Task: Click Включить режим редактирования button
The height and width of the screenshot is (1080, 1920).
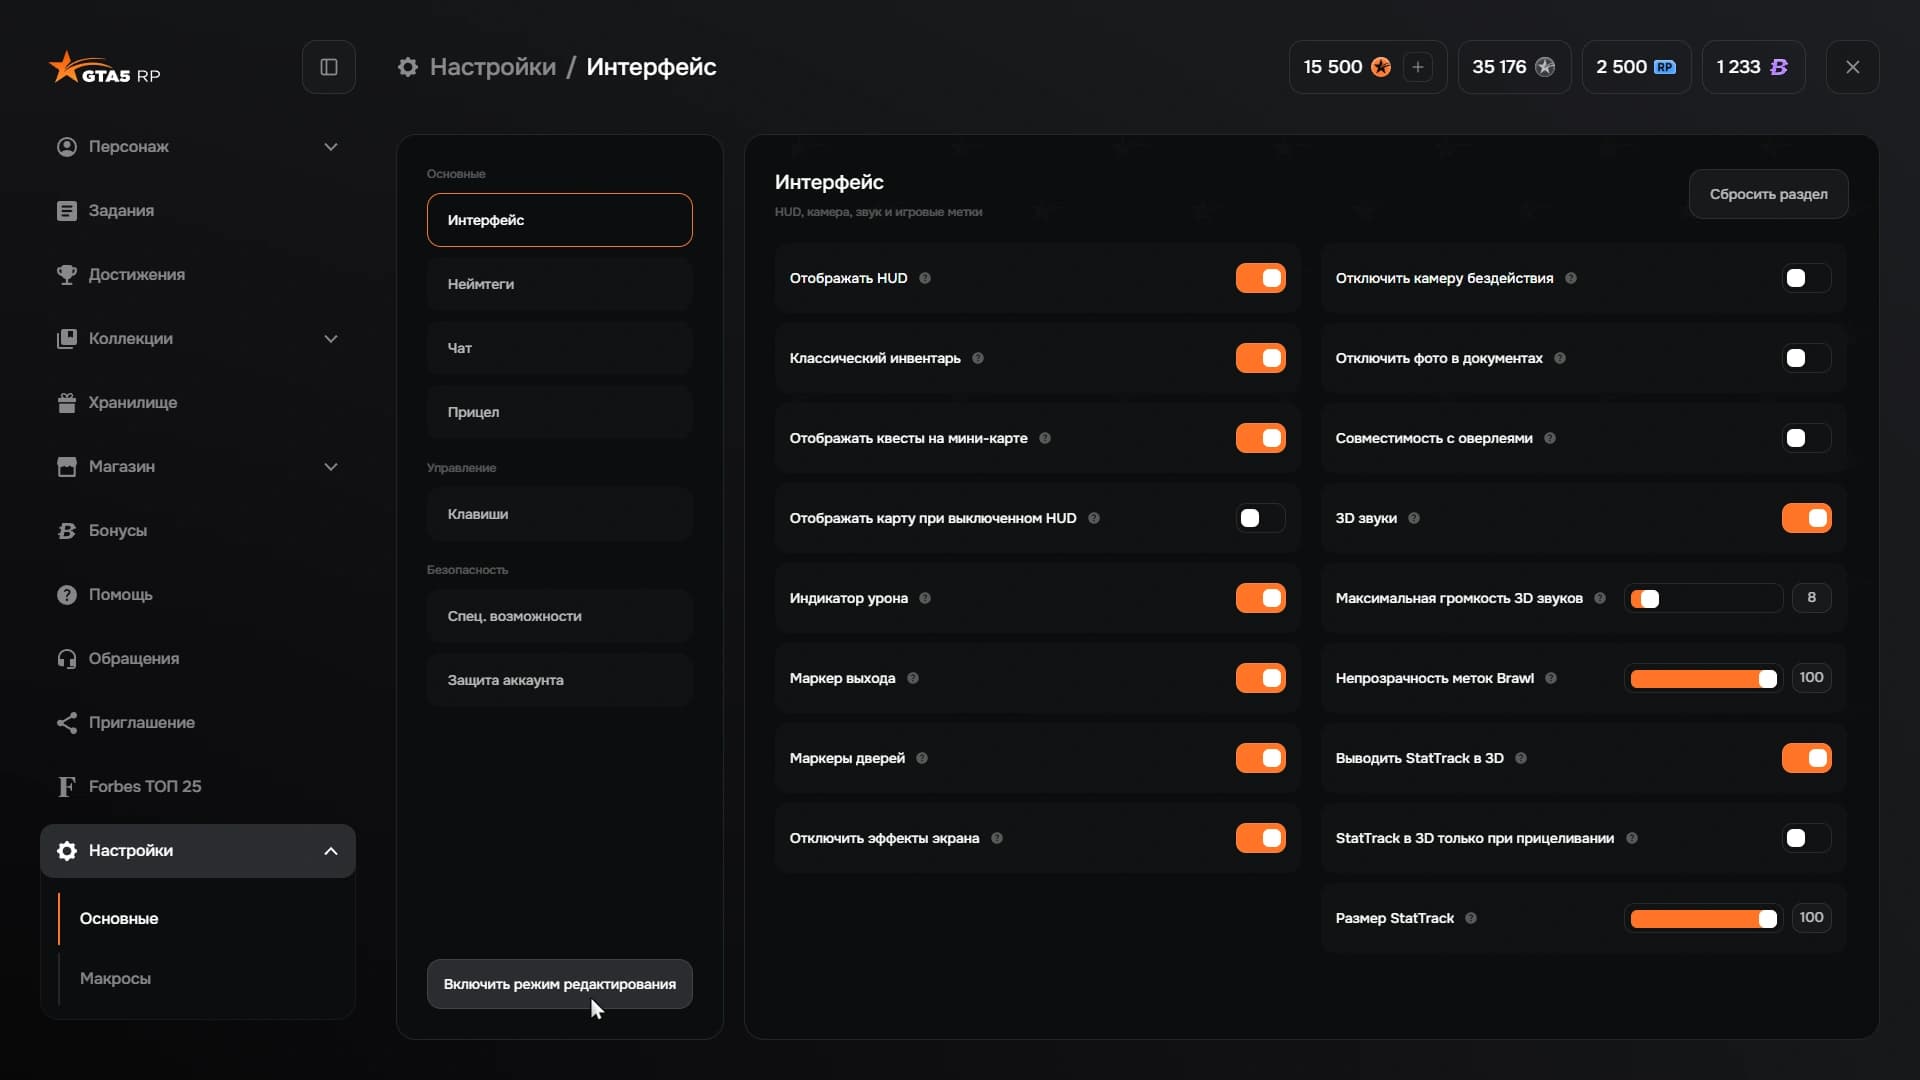Action: [x=559, y=984]
